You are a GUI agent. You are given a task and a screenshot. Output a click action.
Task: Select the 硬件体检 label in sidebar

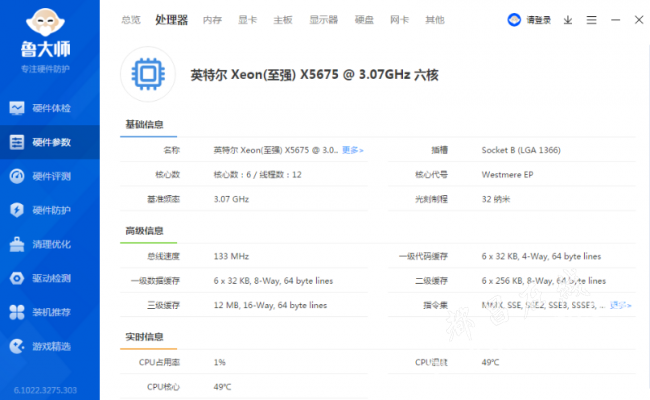52,108
